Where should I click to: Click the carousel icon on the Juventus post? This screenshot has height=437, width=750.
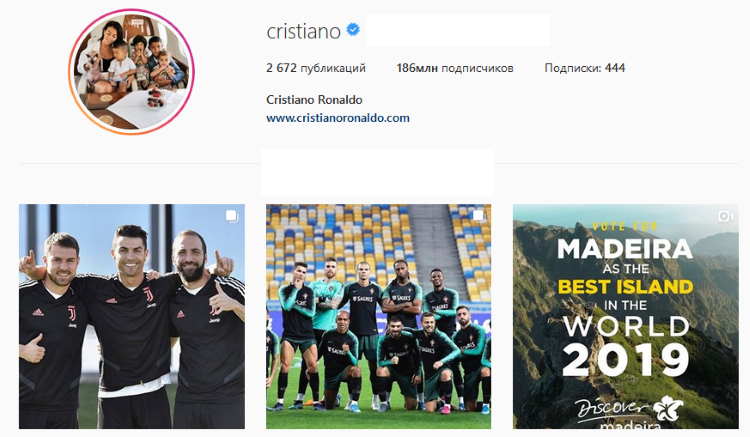(x=232, y=216)
